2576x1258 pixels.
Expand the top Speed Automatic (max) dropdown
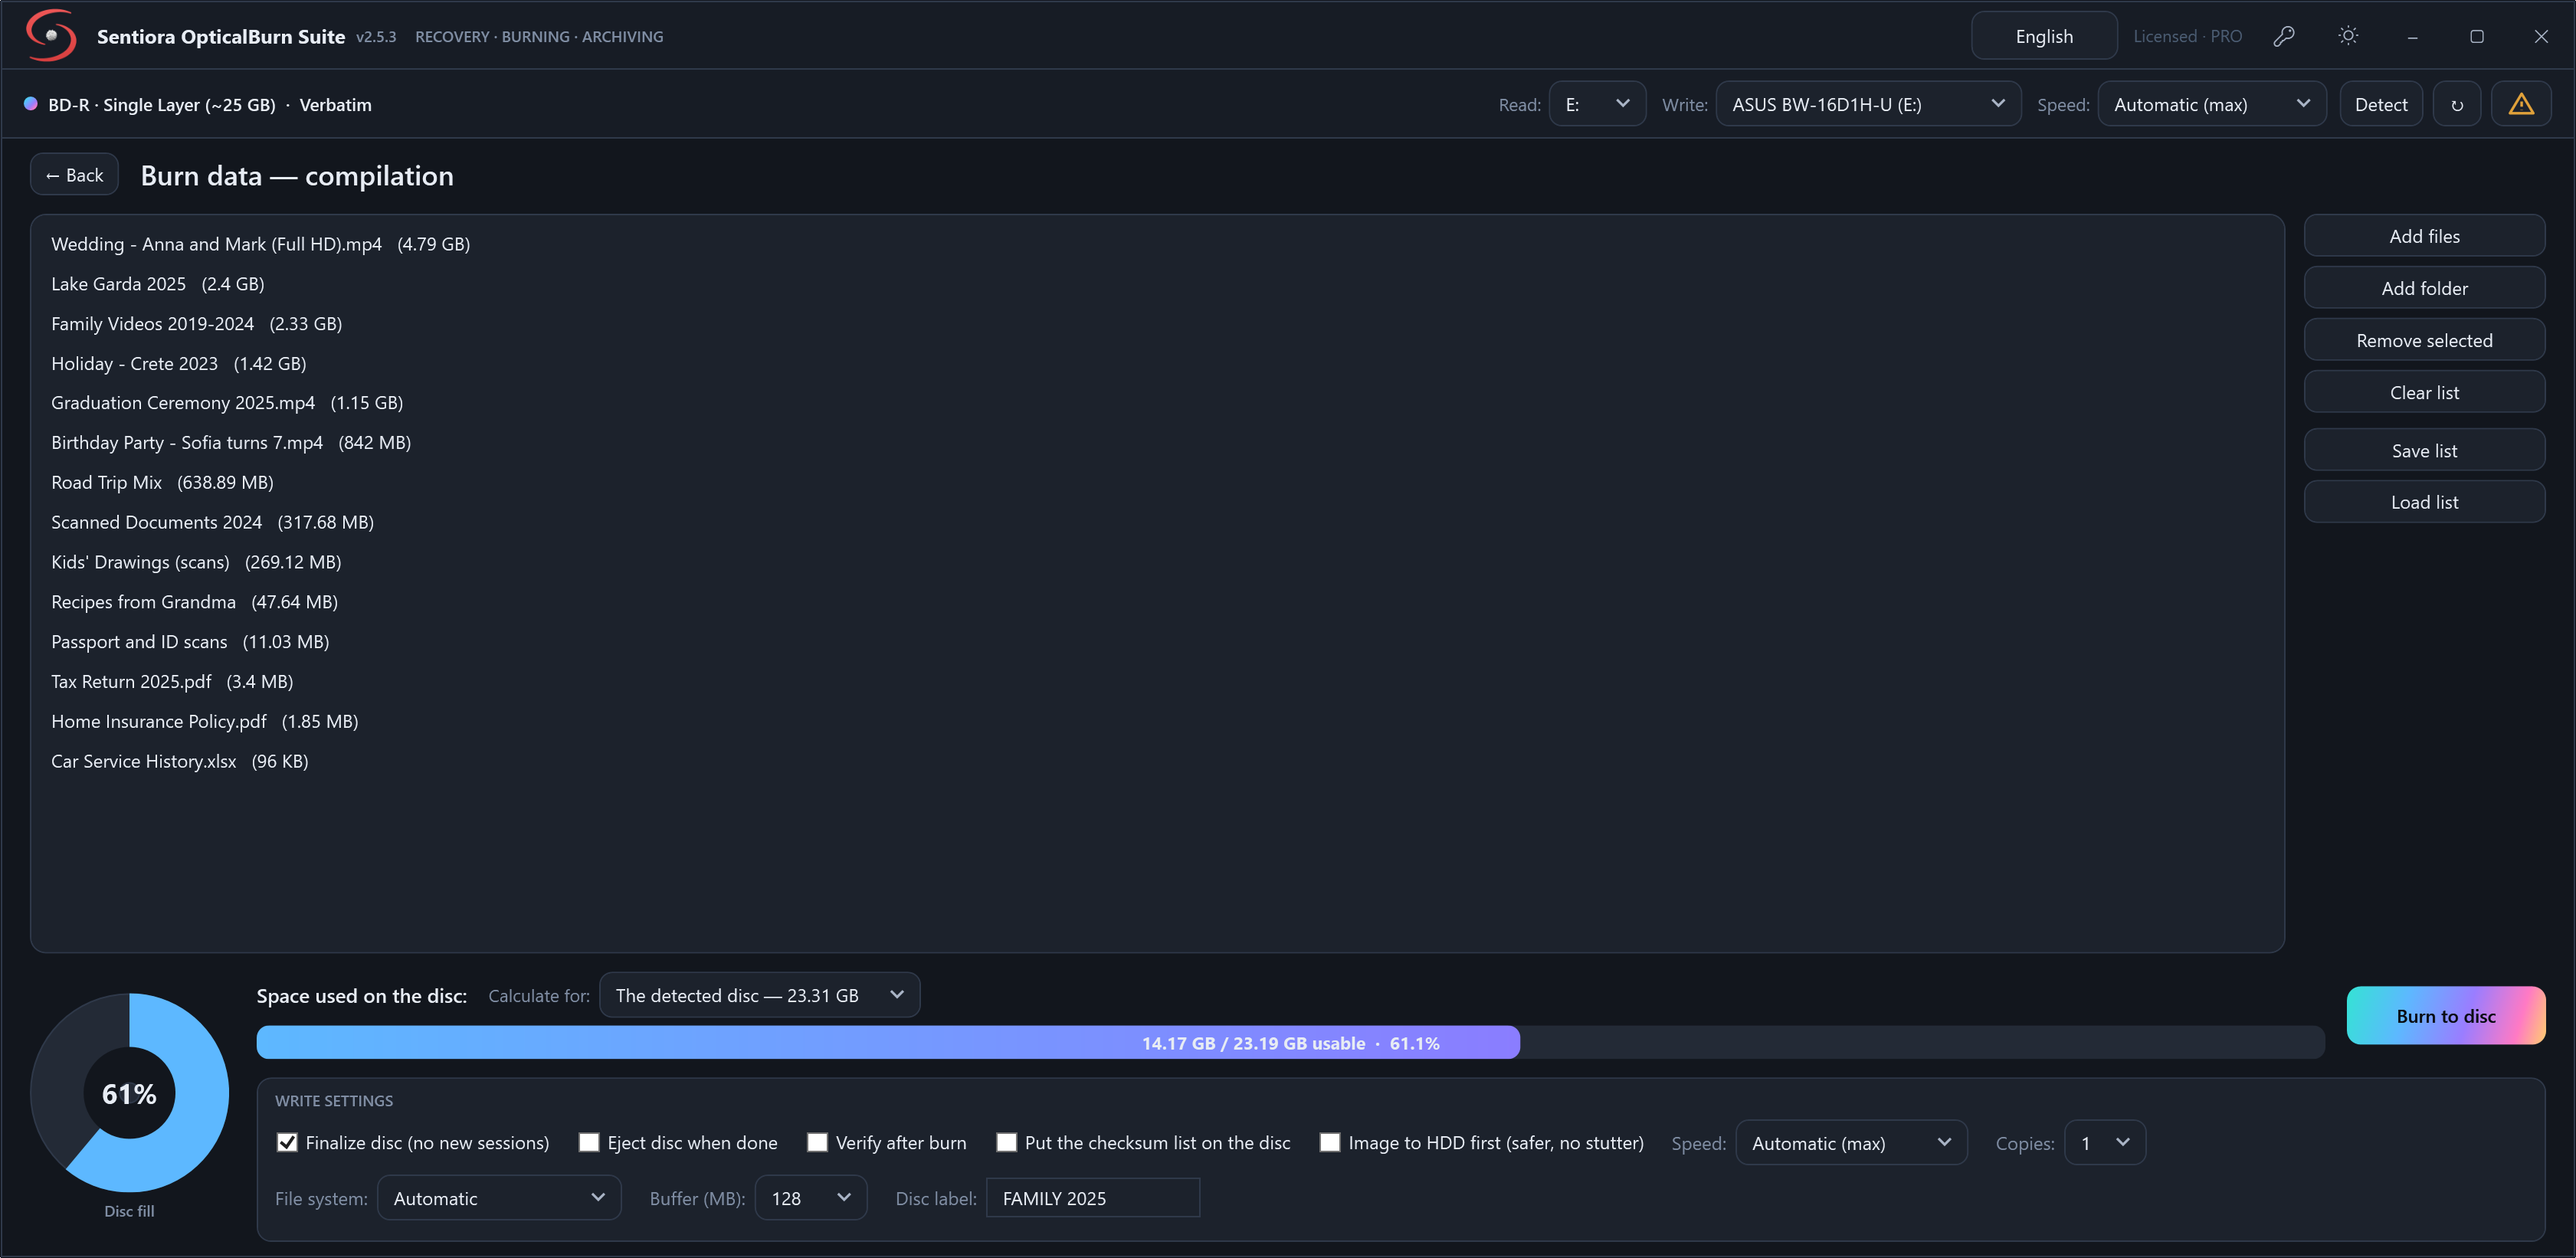2212,104
